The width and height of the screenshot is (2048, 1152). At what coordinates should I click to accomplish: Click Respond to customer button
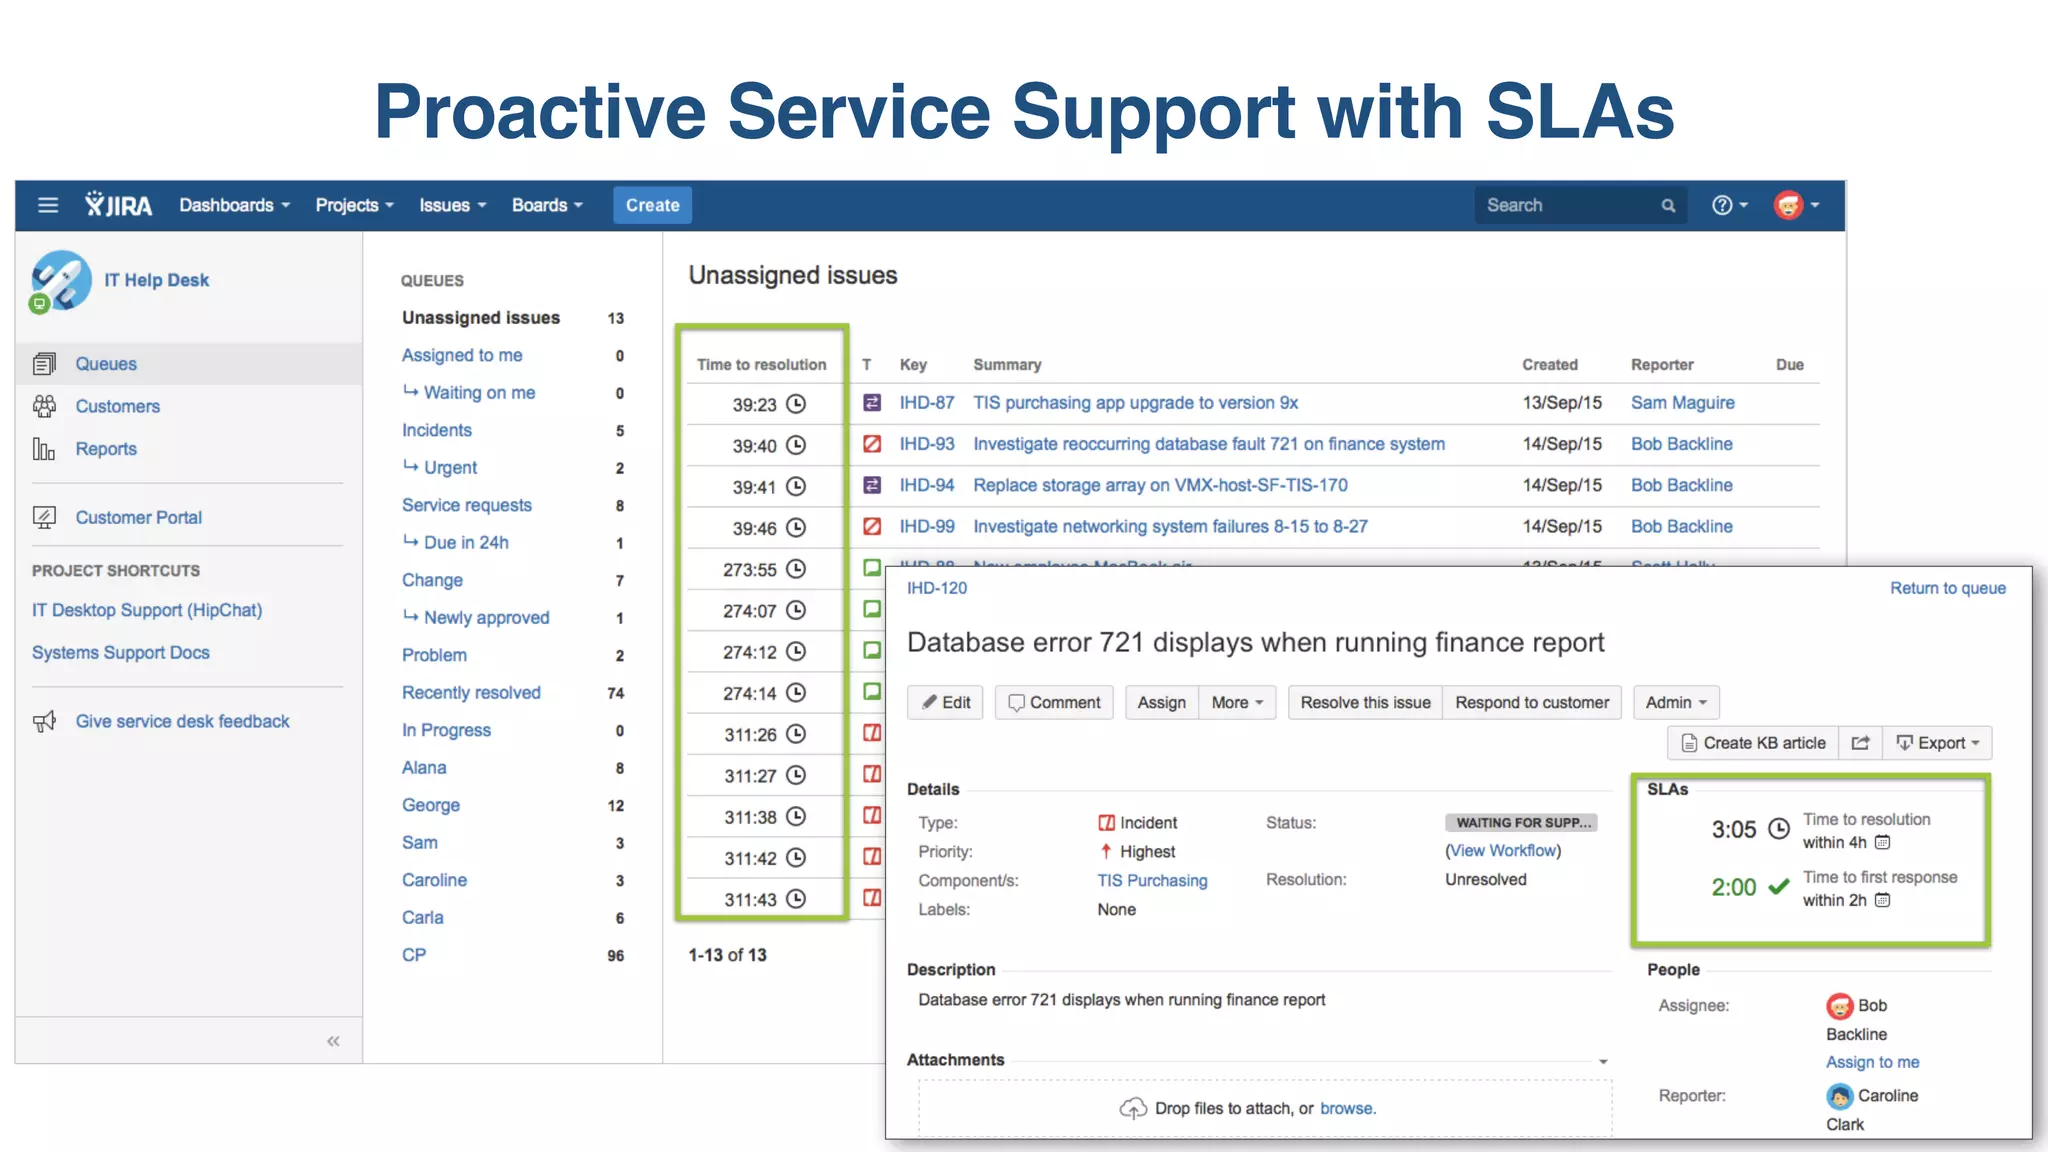pyautogui.click(x=1532, y=703)
